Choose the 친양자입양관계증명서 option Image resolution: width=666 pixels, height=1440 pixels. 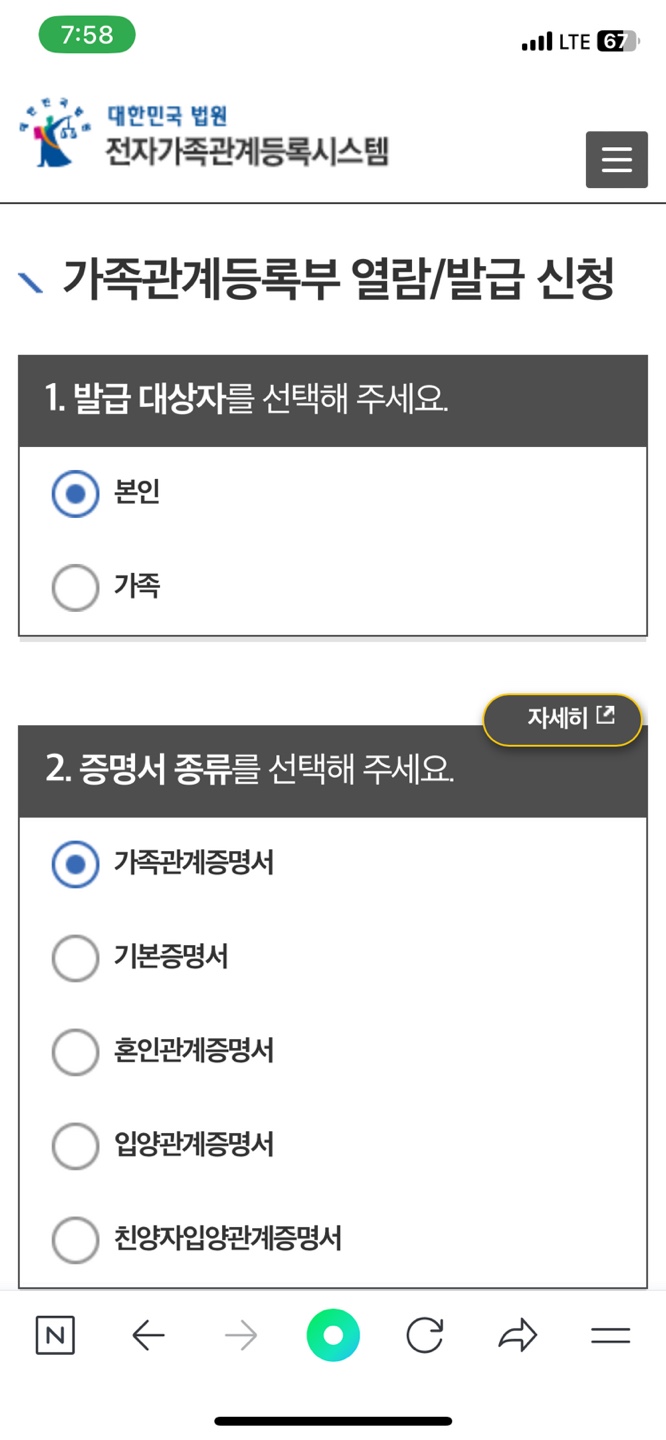coord(75,1240)
